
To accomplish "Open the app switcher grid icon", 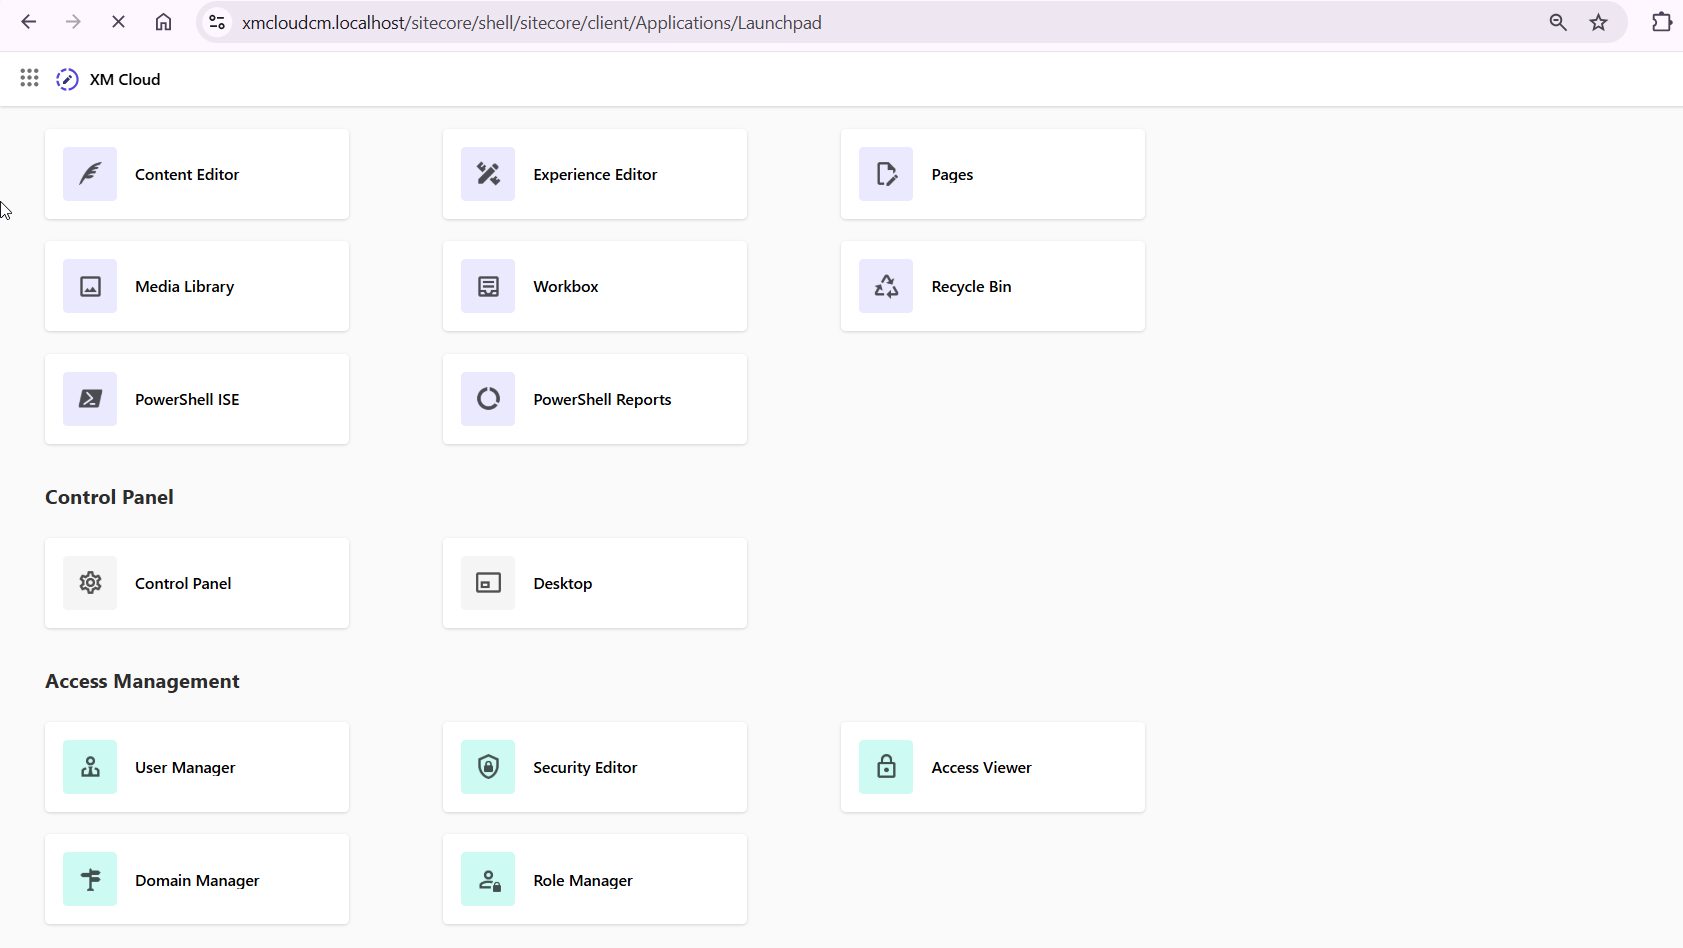I will (29, 78).
